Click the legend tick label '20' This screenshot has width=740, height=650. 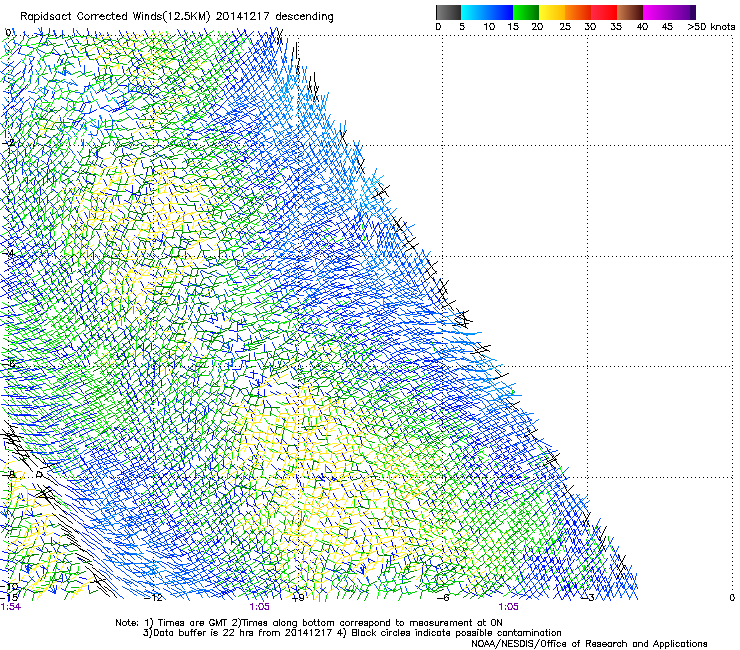(537, 27)
